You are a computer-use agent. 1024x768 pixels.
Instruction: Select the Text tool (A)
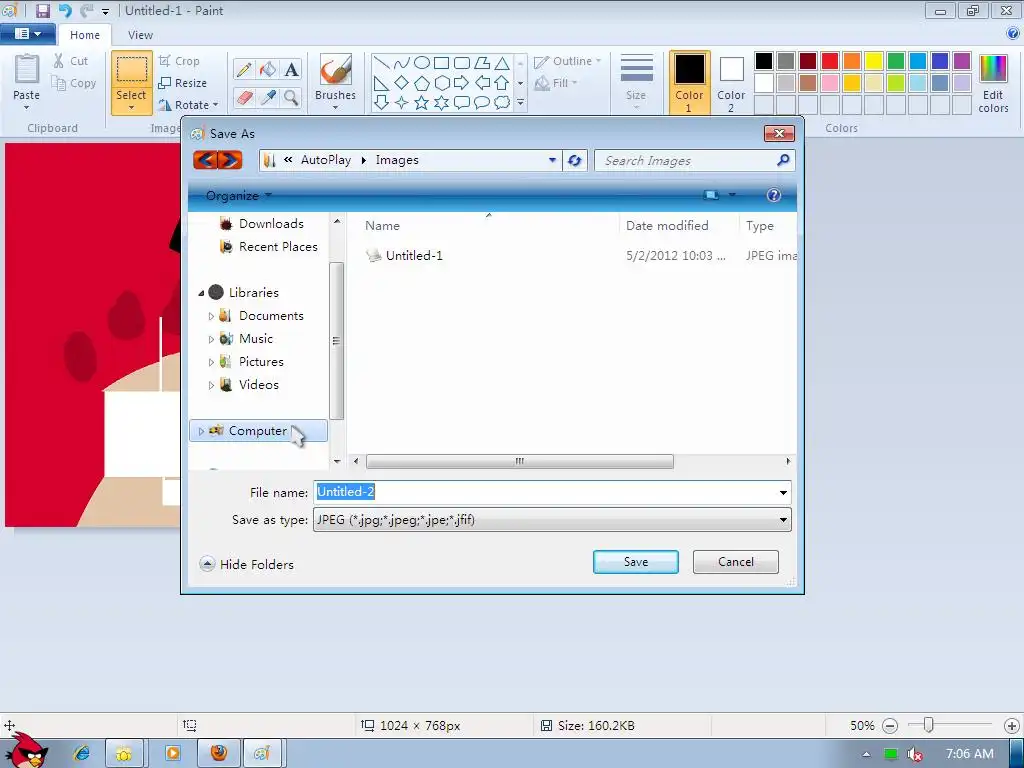(x=291, y=69)
